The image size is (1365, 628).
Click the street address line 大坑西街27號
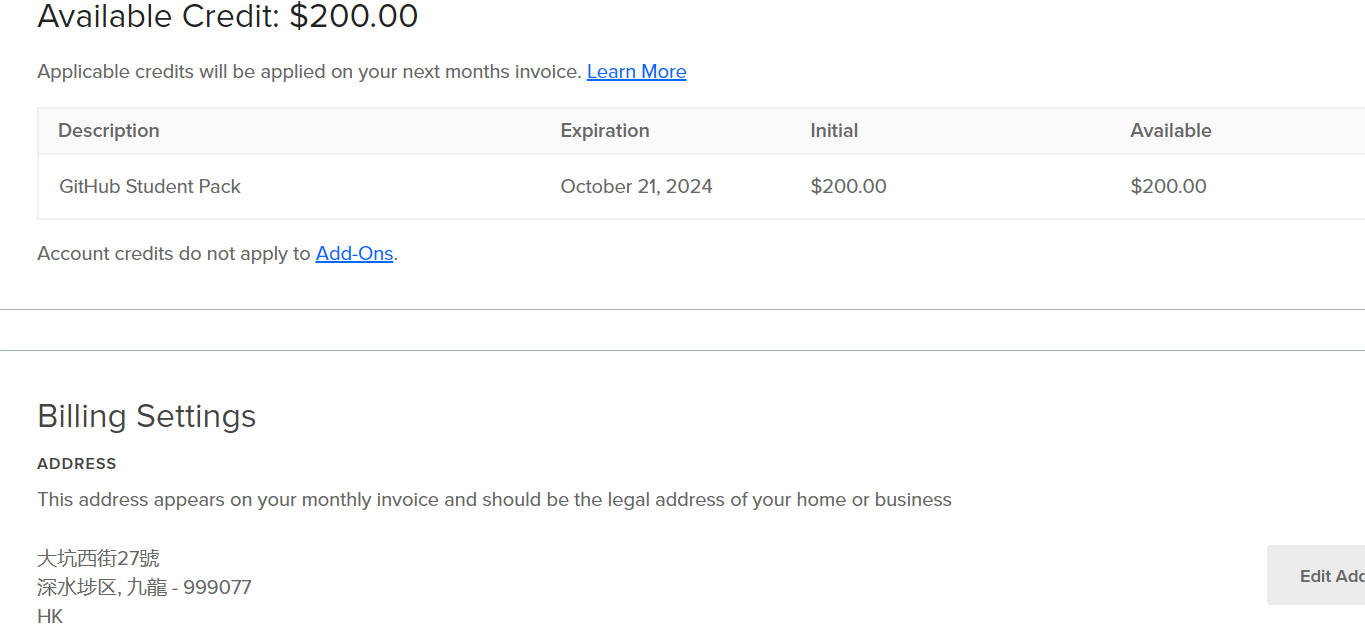click(x=98, y=558)
